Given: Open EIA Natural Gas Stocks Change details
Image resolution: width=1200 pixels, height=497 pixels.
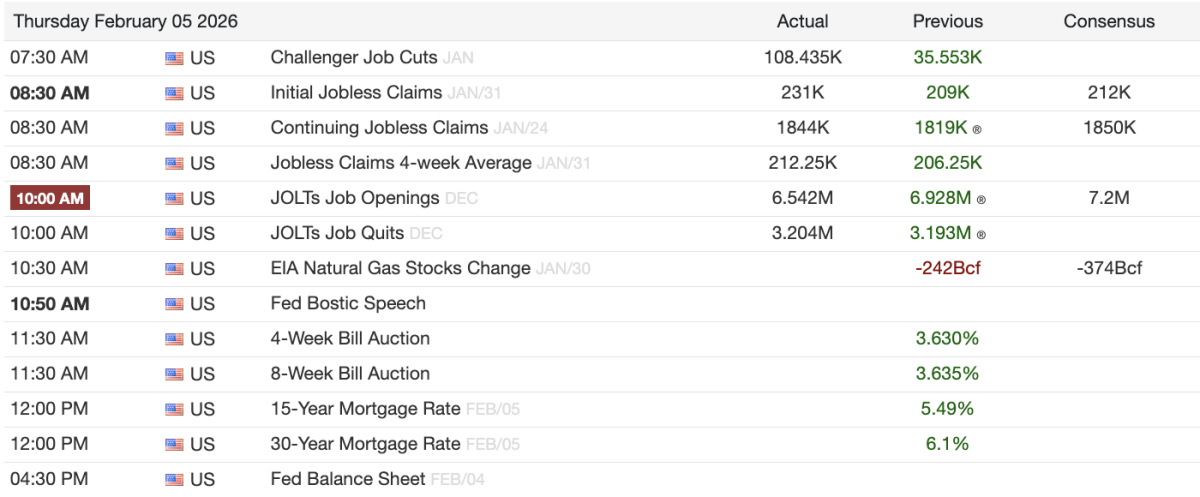Looking at the screenshot, I should [400, 268].
